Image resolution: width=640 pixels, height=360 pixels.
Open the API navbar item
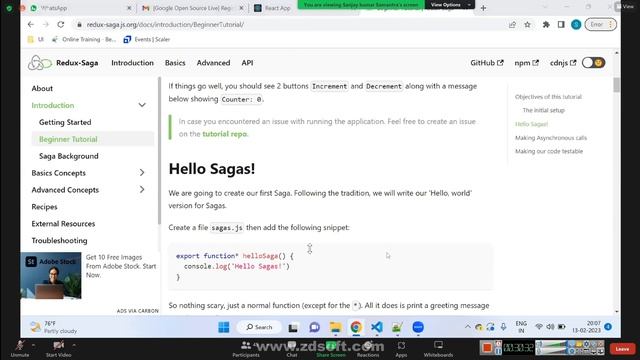[247, 63]
